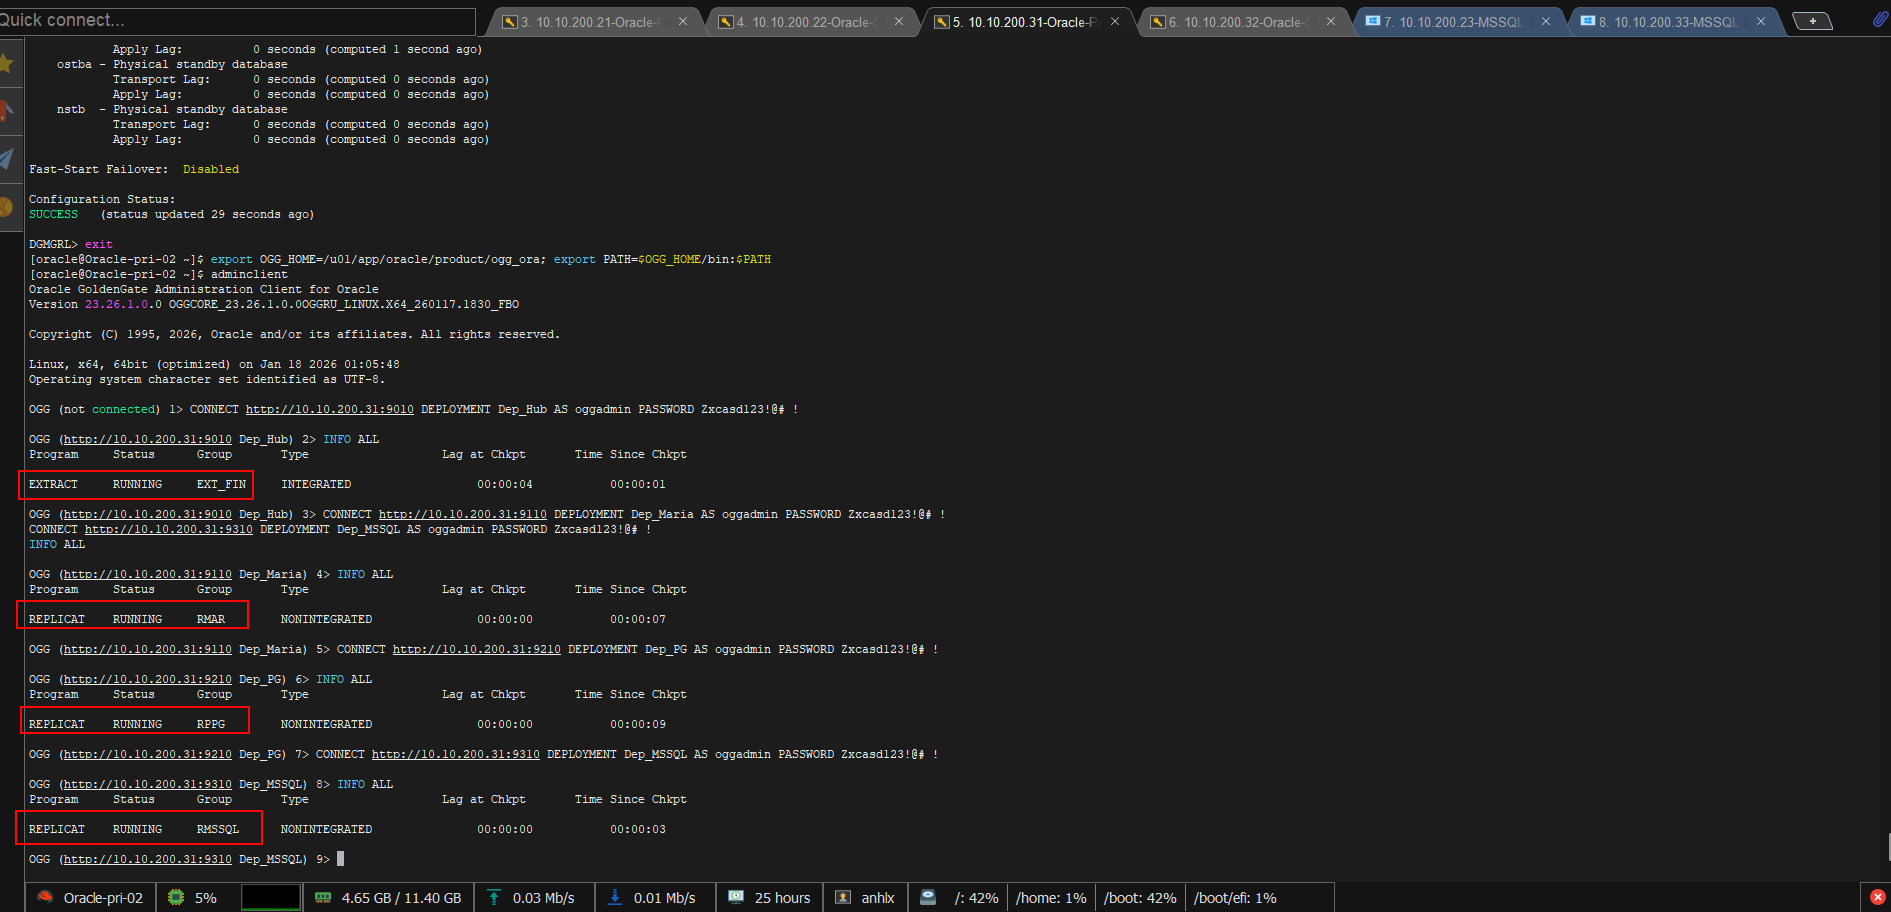Close the 10.10.200.31-Oracle tab
This screenshot has width=1891, height=912.
pos(1115,21)
